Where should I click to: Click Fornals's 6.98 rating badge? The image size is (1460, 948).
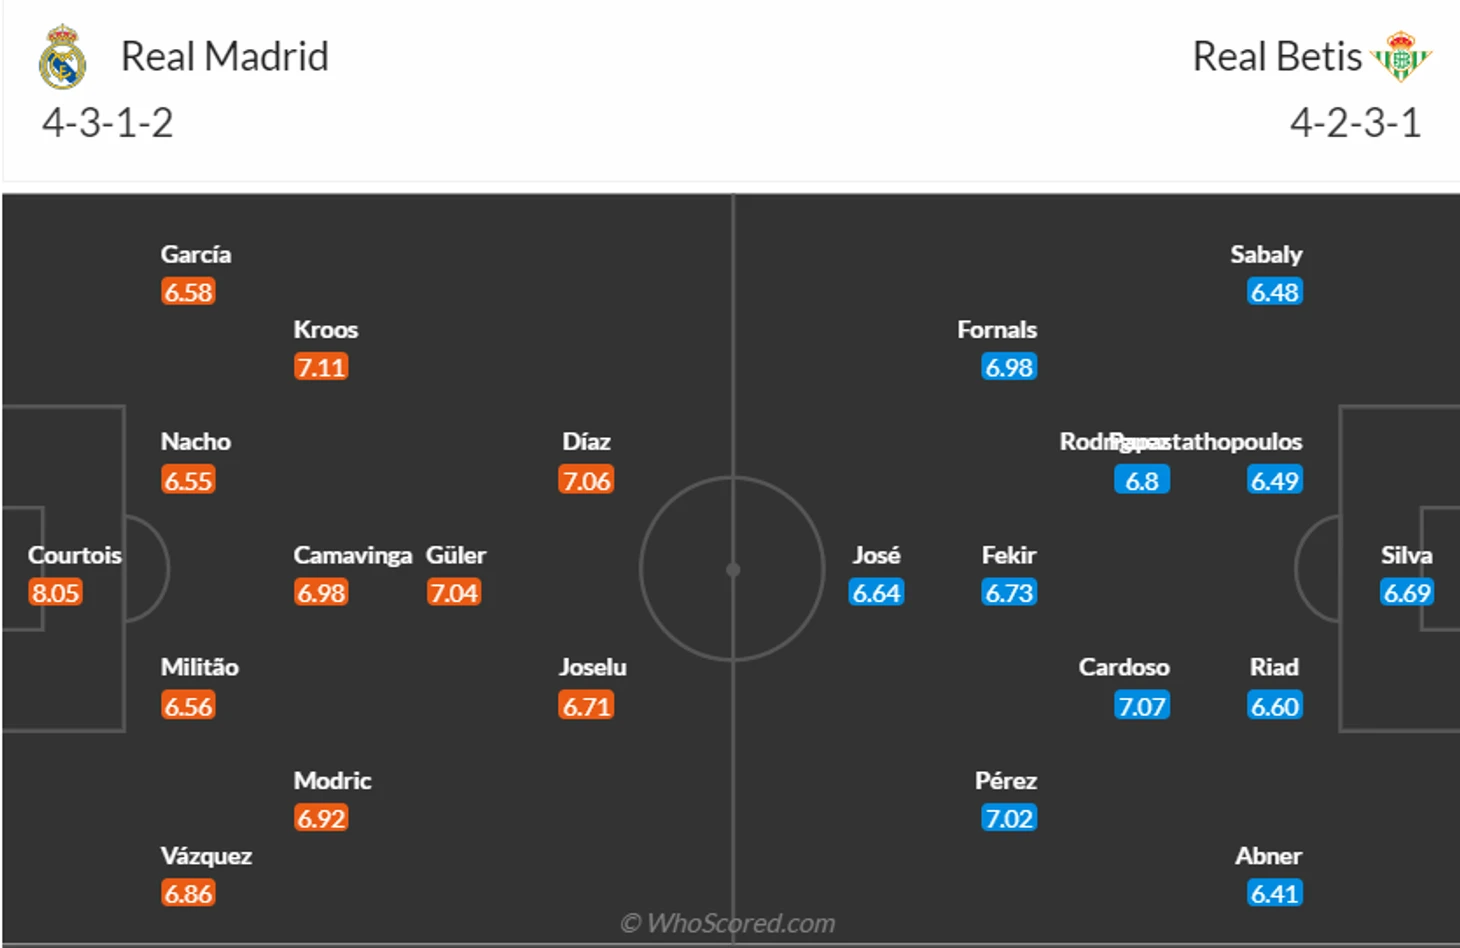click(1009, 367)
